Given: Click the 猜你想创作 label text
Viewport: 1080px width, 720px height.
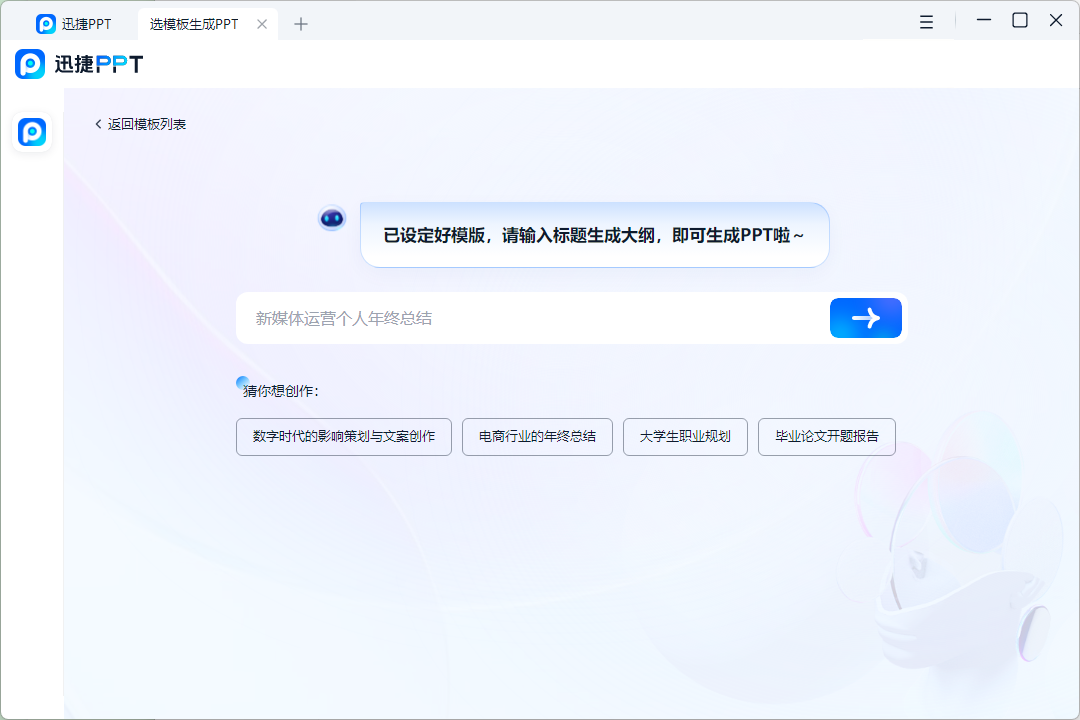Looking at the screenshot, I should 280,391.
